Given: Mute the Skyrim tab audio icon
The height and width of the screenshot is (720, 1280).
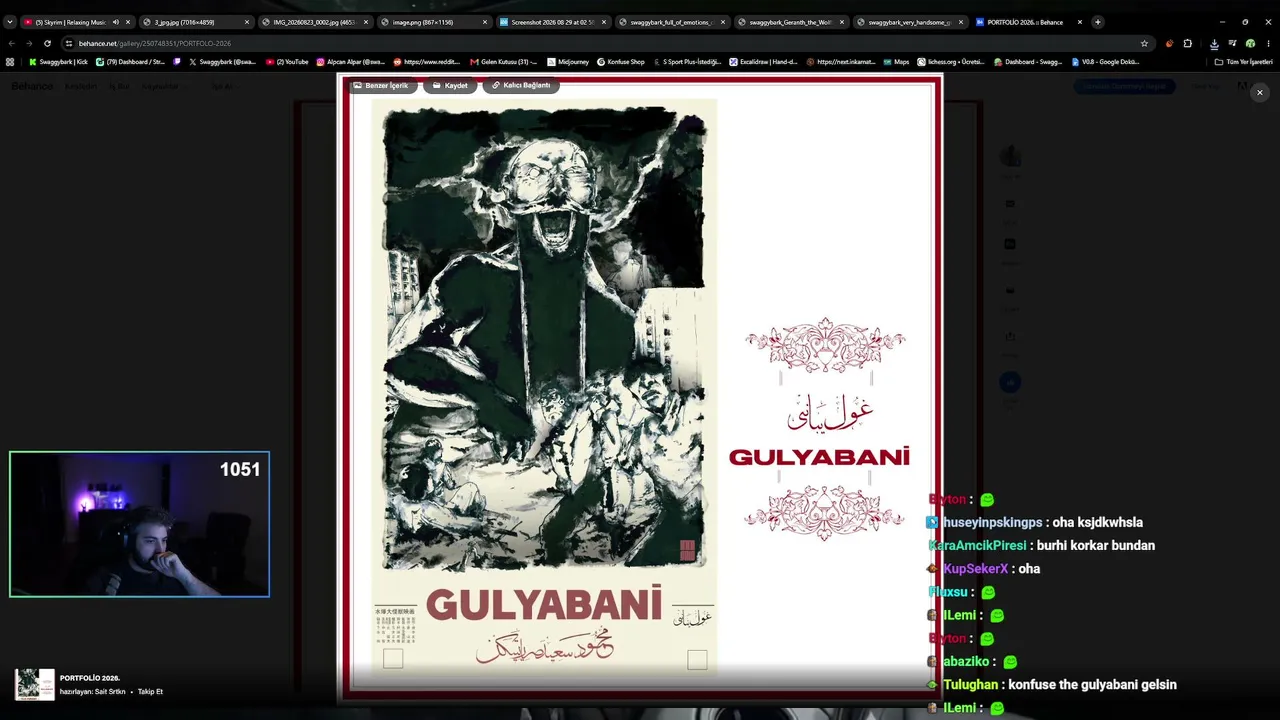Looking at the screenshot, I should tap(115, 22).
